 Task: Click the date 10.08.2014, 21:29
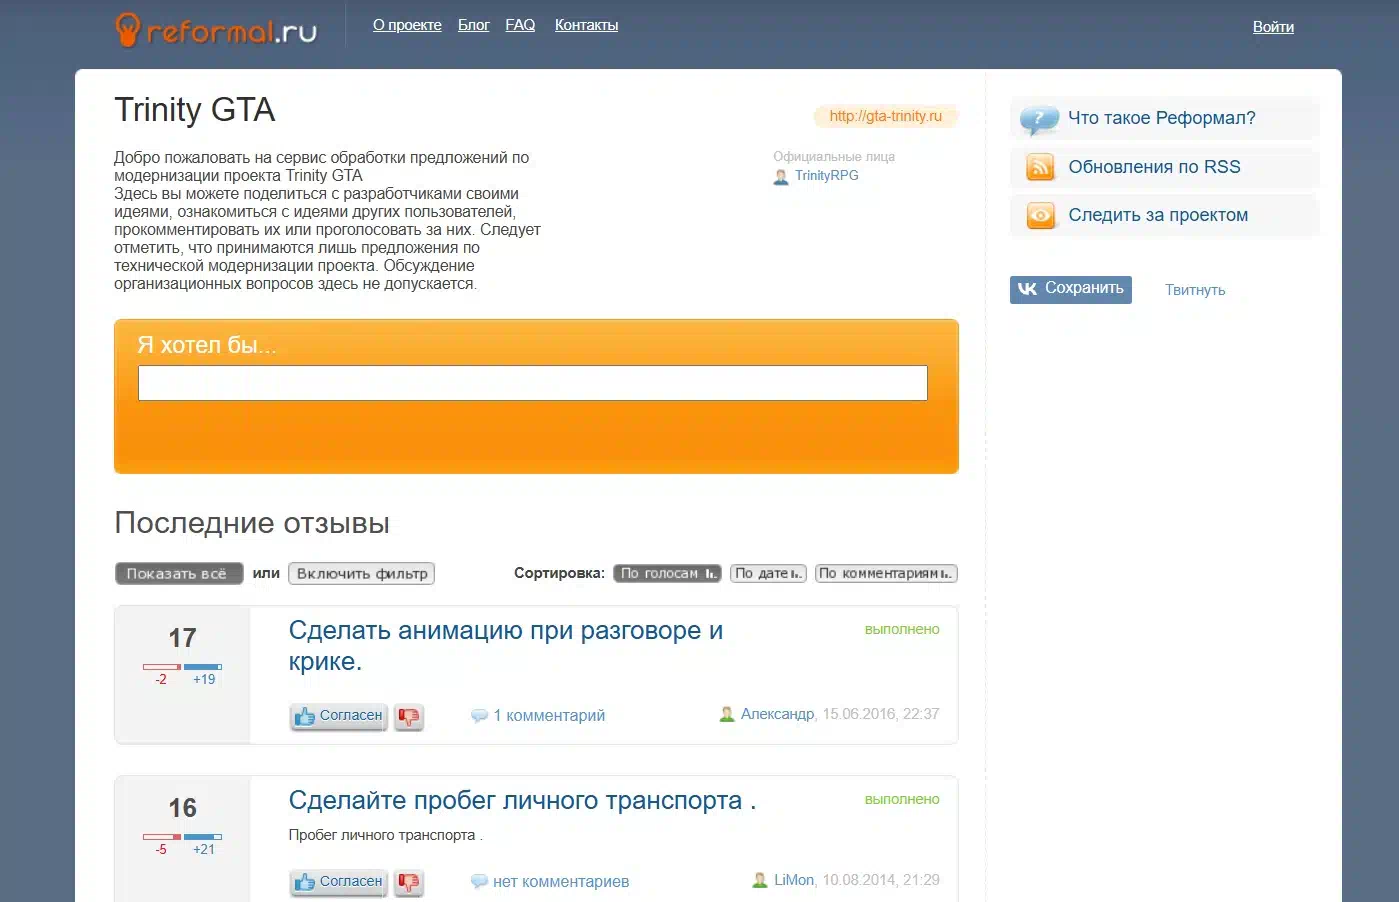click(x=881, y=880)
